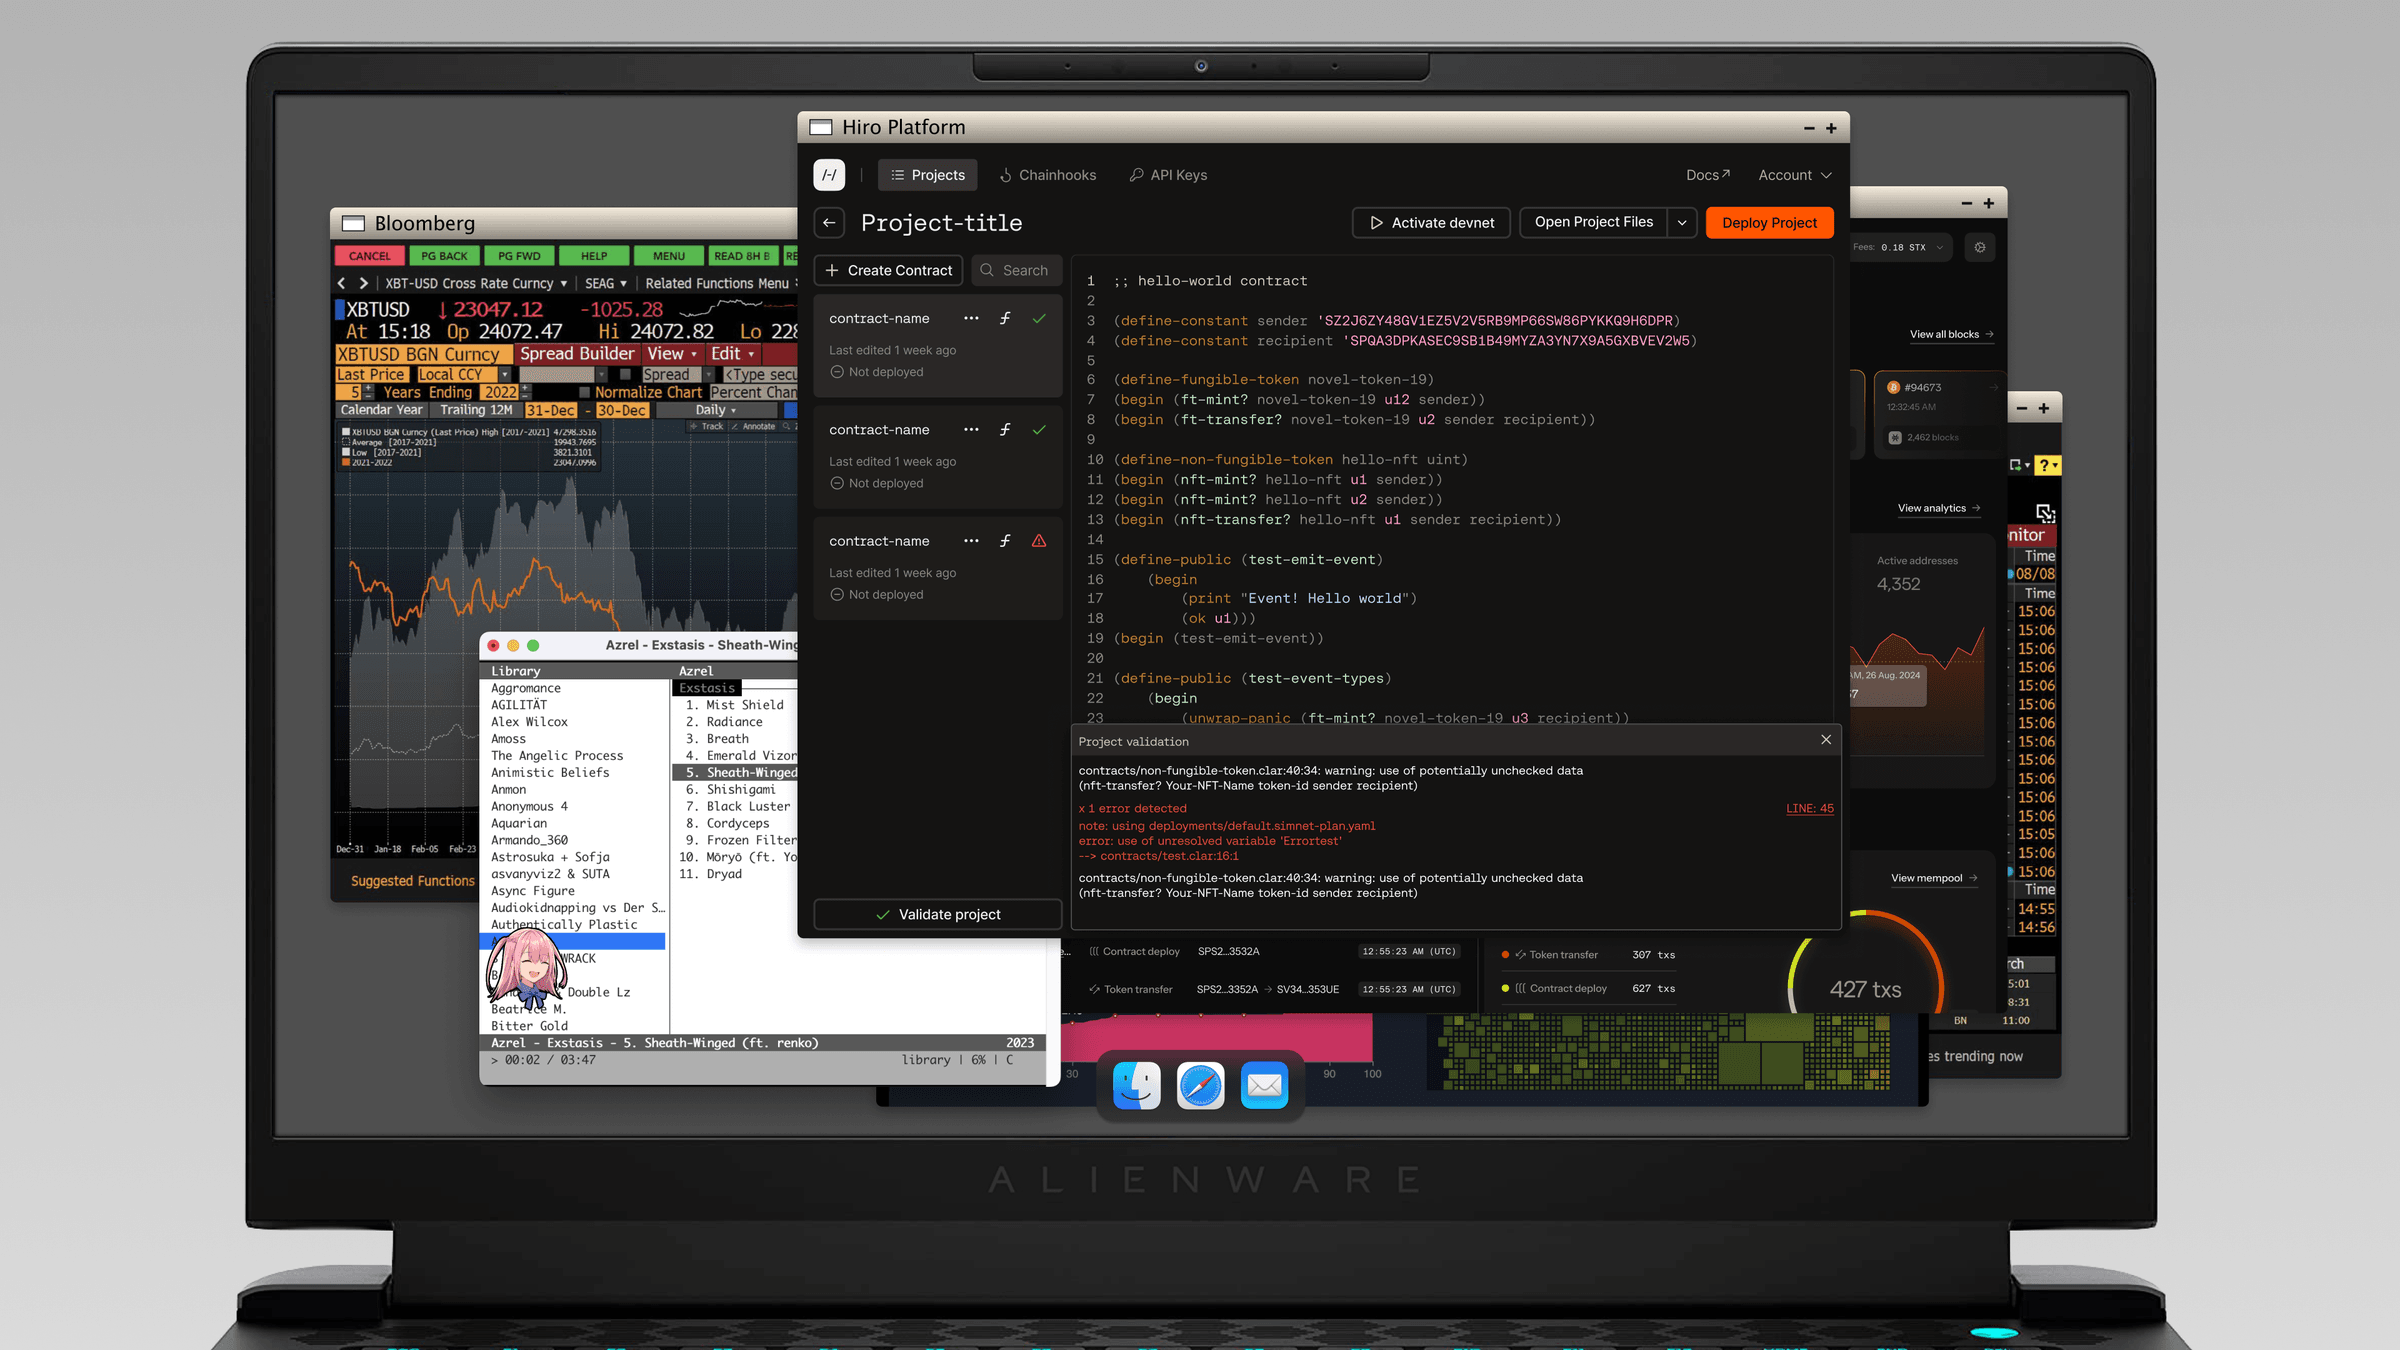The width and height of the screenshot is (2400, 1350).
Task: Expand the XBT-USD Cross Rate Curncy dropdown
Action: (x=564, y=284)
